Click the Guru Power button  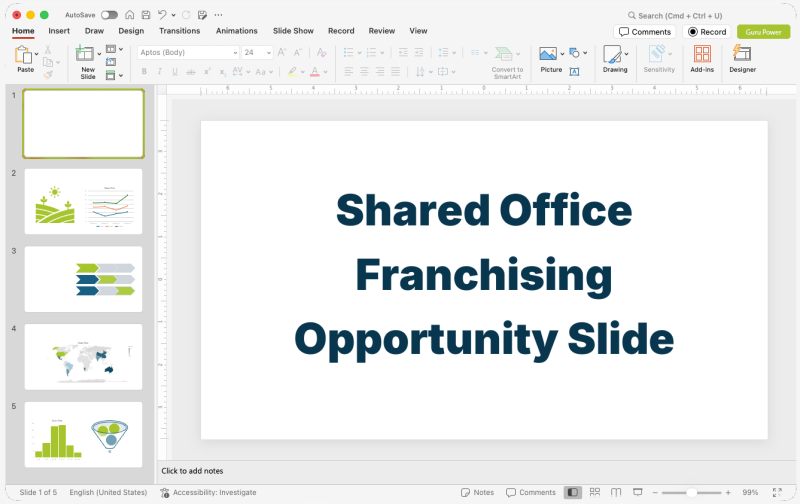point(763,32)
